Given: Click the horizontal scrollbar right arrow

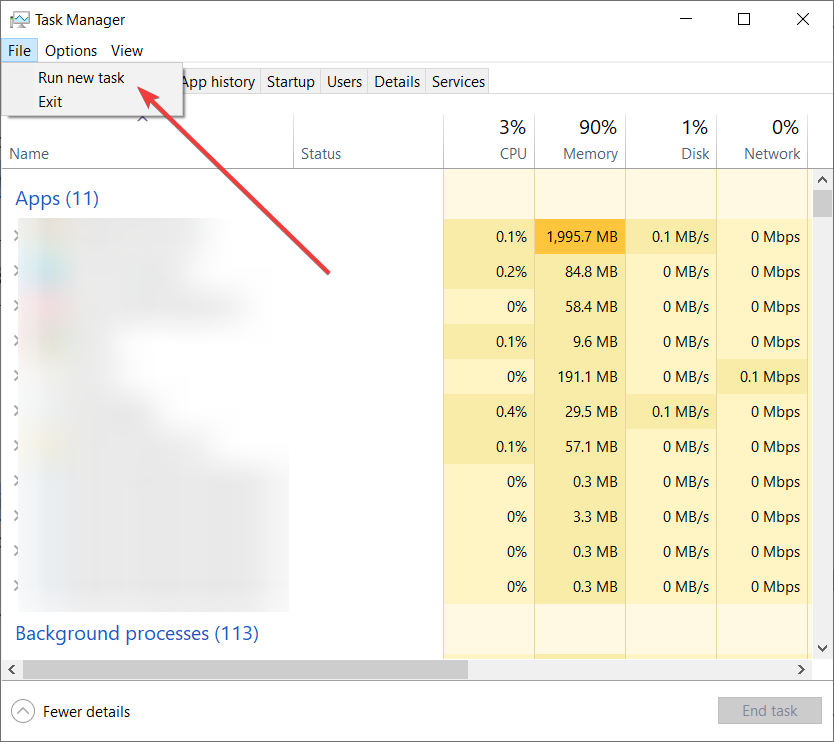Looking at the screenshot, I should (x=801, y=669).
